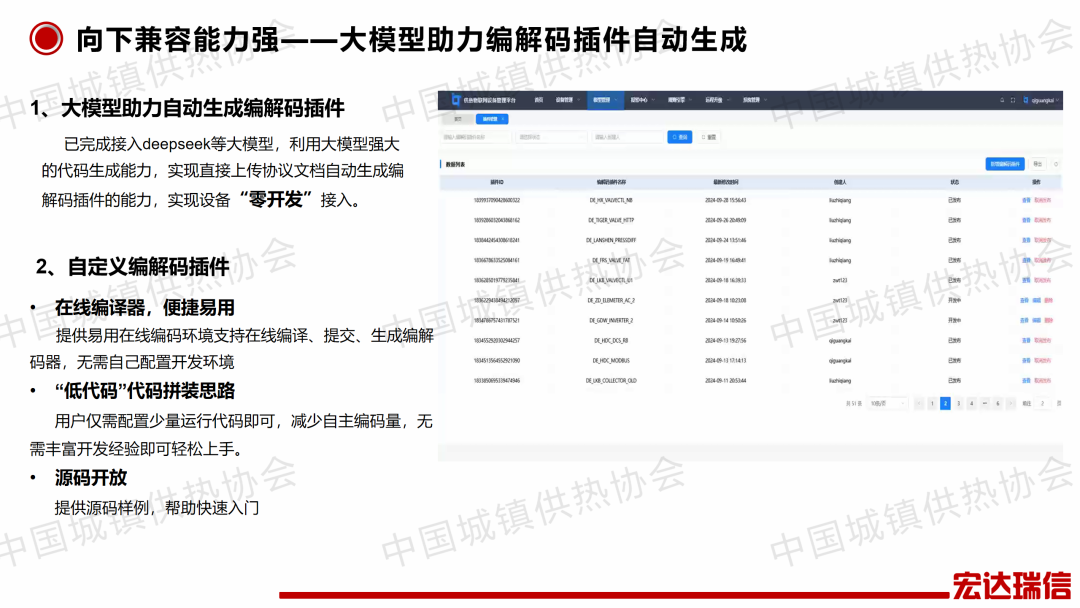The width and height of the screenshot is (1080, 608).
Task: Go to the previous page arrow
Action: [x=918, y=403]
